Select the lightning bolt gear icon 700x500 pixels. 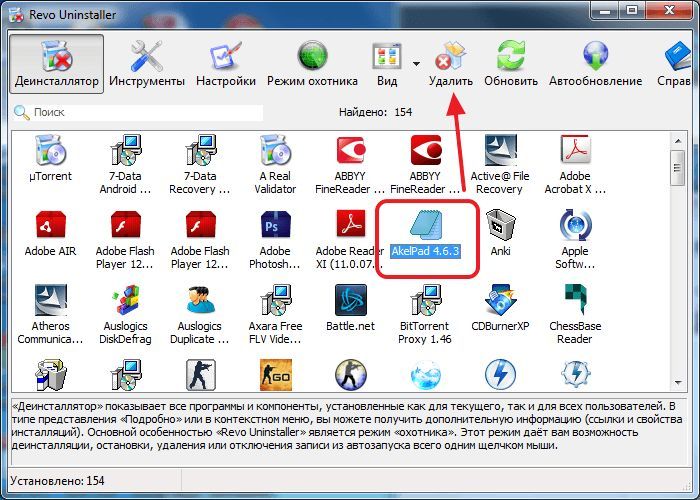[x=575, y=375]
